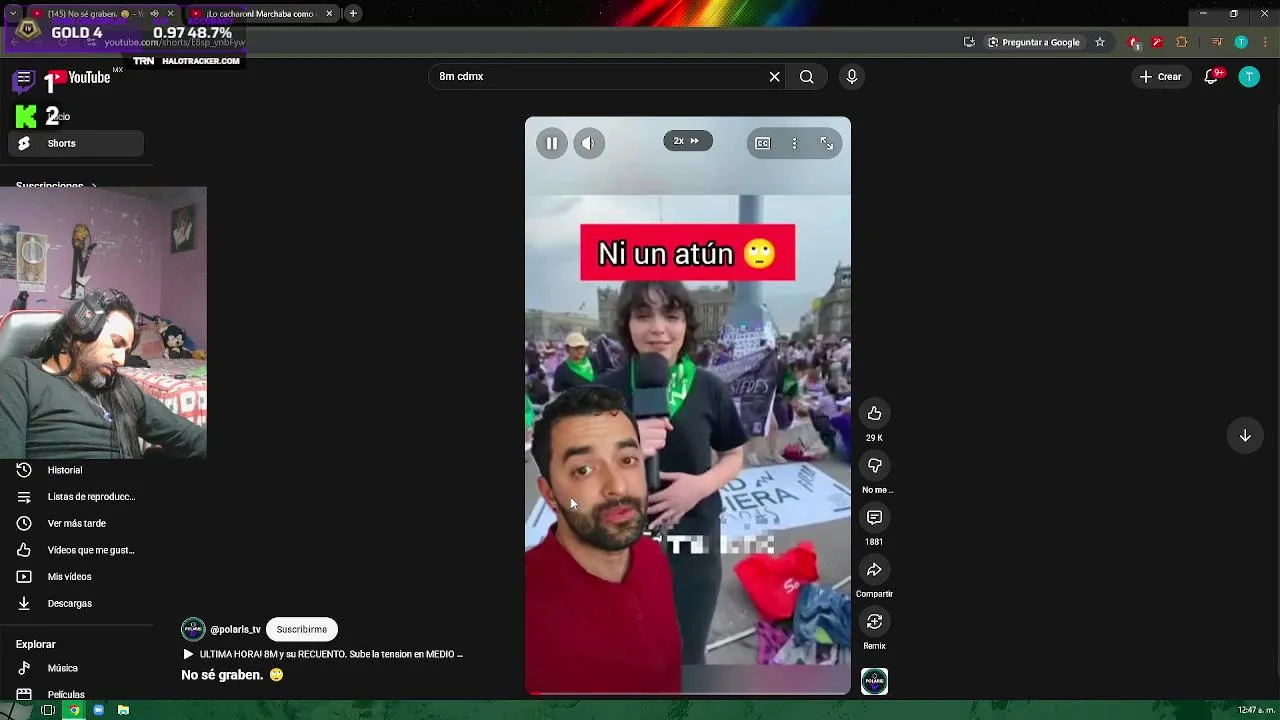
Task: Mute the Short's volume
Action: click(588, 143)
